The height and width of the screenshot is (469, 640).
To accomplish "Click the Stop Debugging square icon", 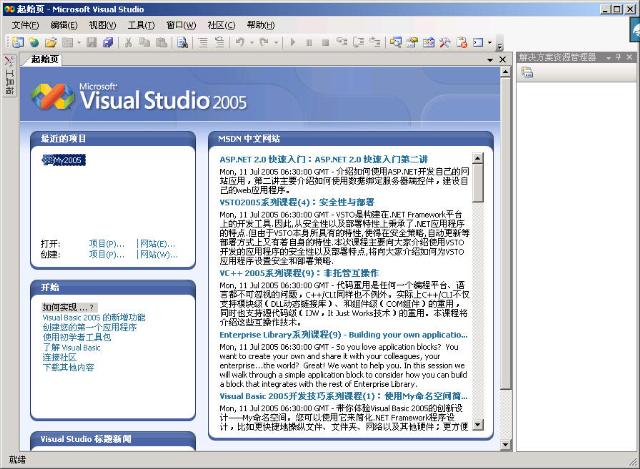I will [325, 42].
